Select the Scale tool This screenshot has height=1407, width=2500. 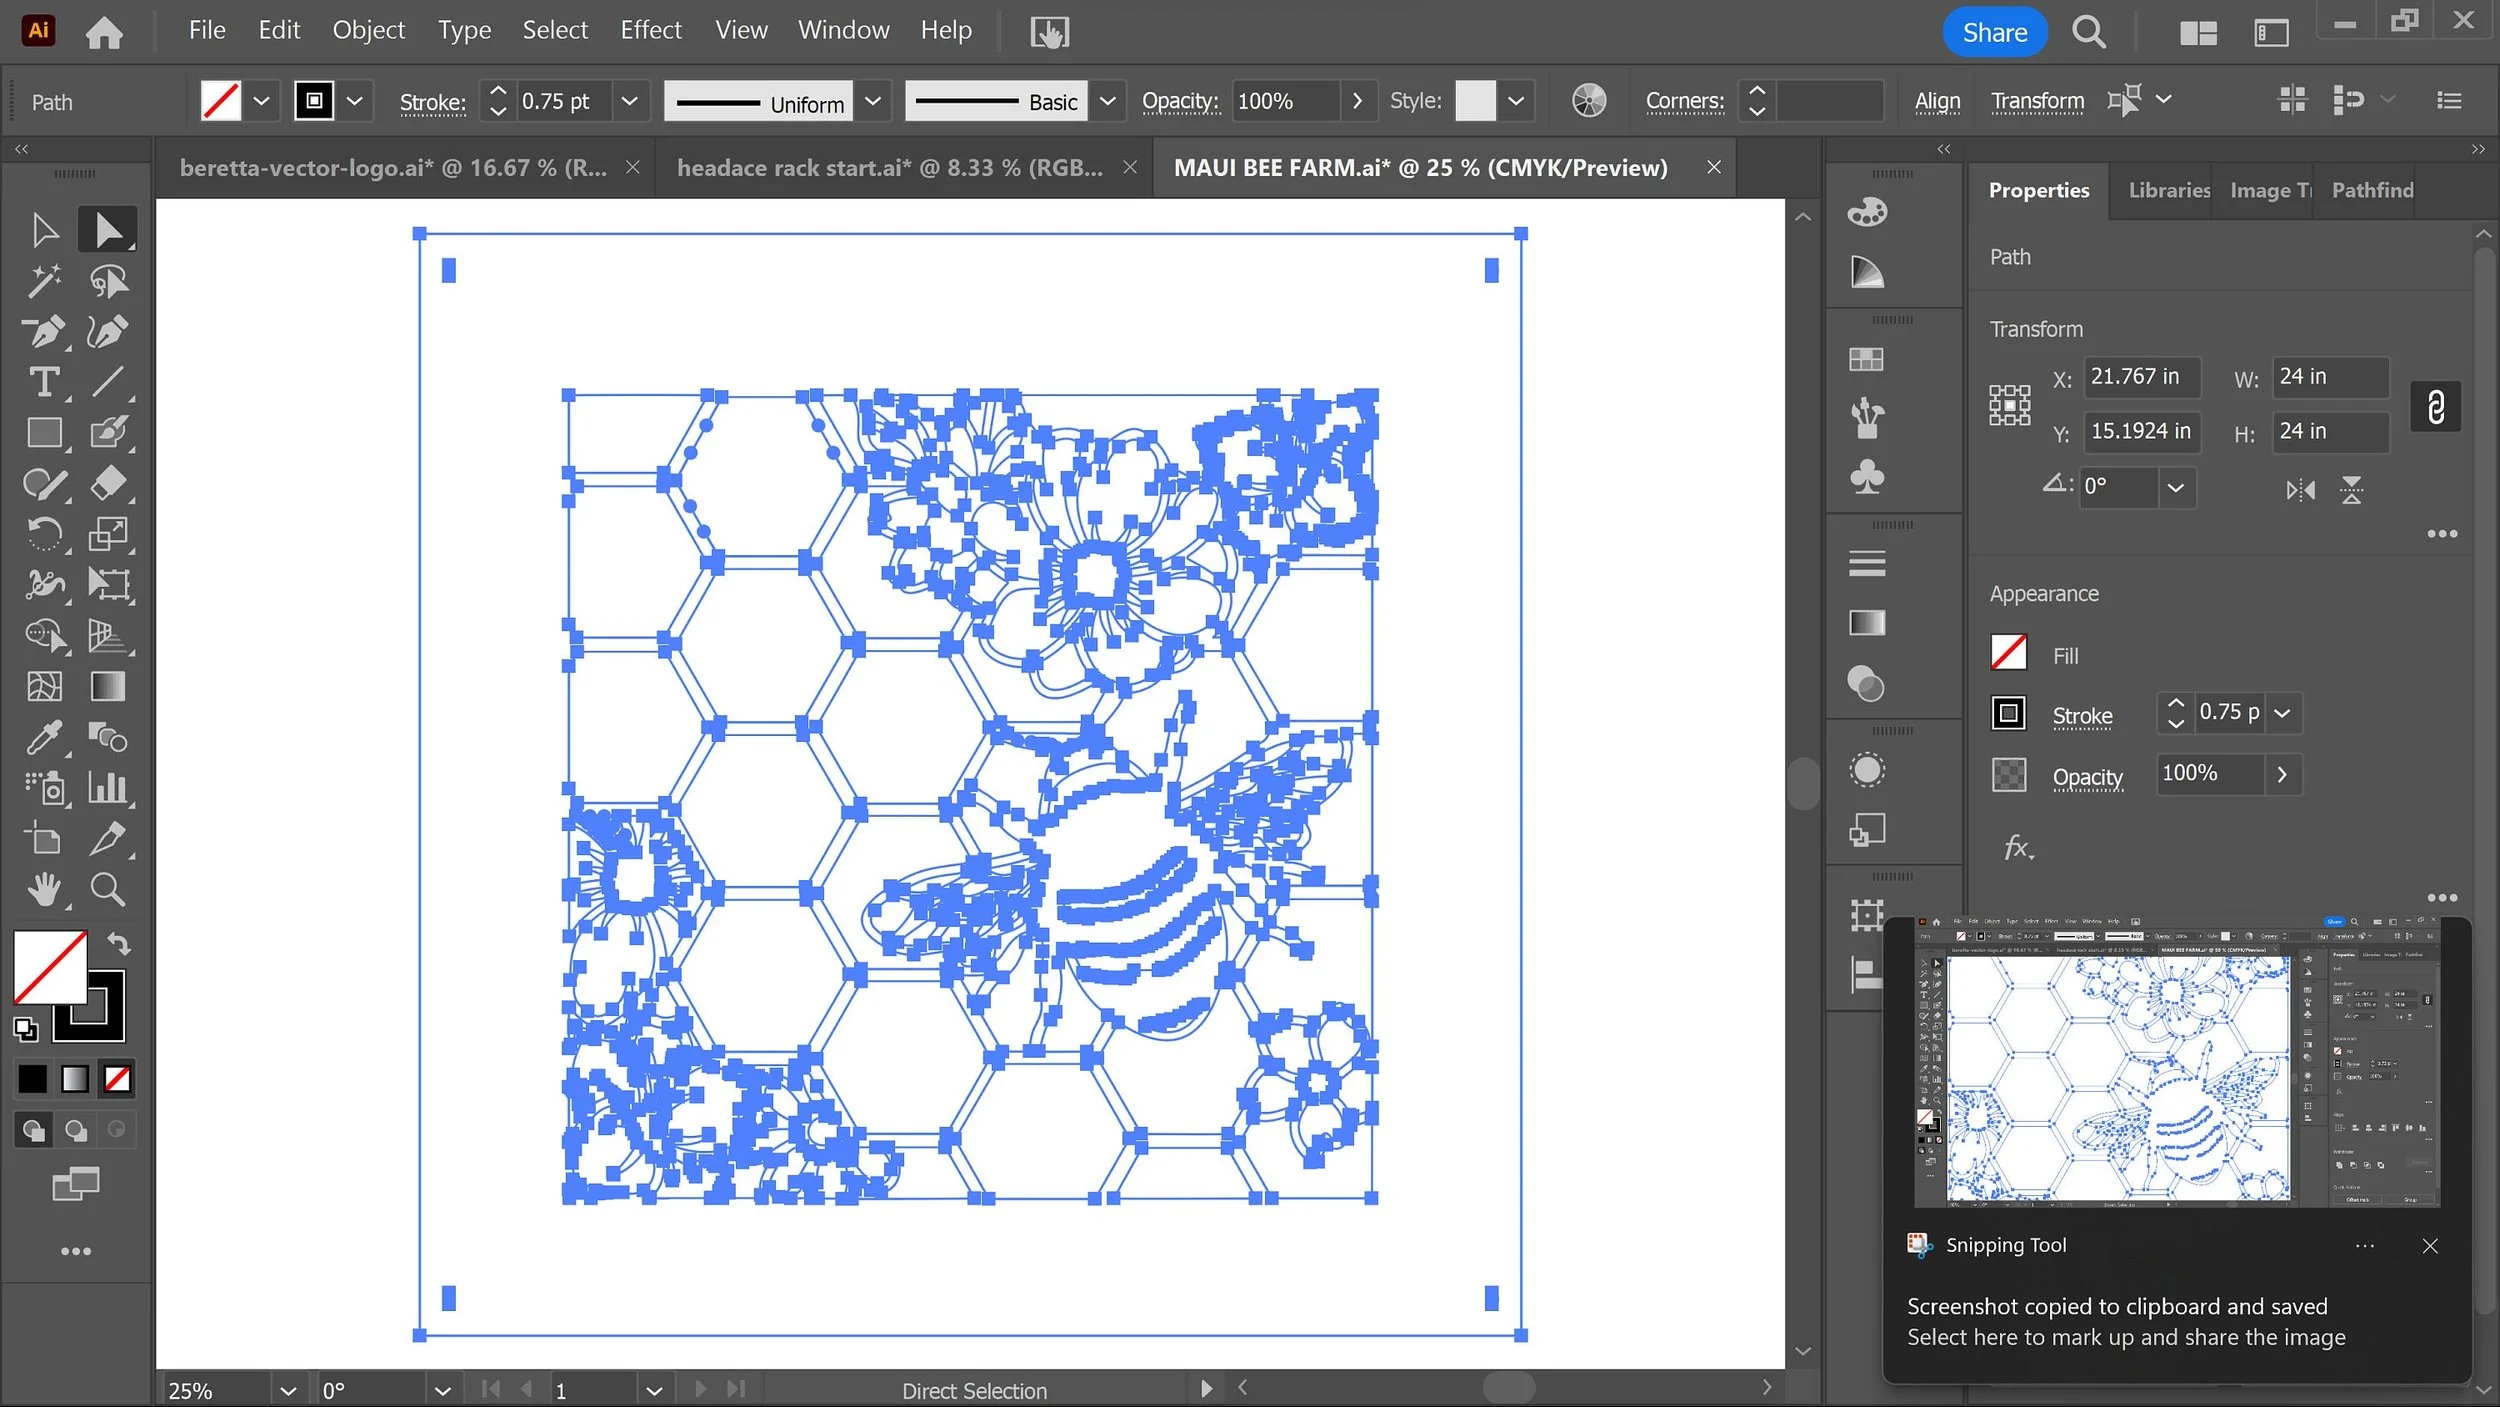[108, 534]
